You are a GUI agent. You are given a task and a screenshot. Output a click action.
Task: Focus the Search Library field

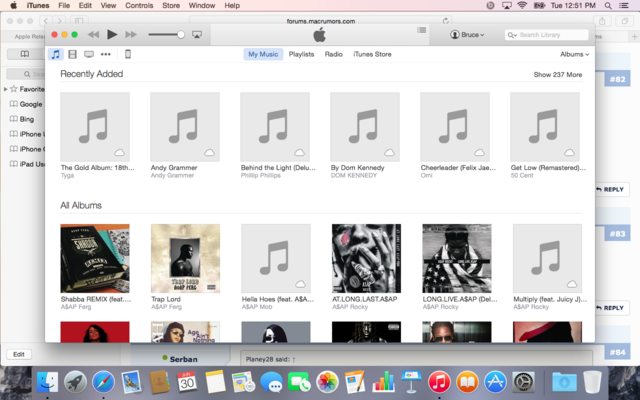click(x=547, y=35)
